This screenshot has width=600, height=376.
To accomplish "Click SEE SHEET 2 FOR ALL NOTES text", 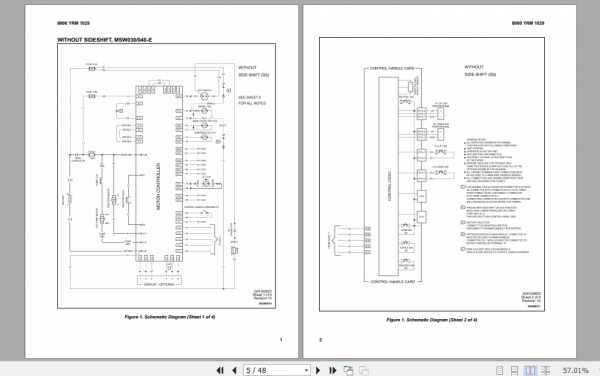I will pyautogui.click(x=252, y=100).
